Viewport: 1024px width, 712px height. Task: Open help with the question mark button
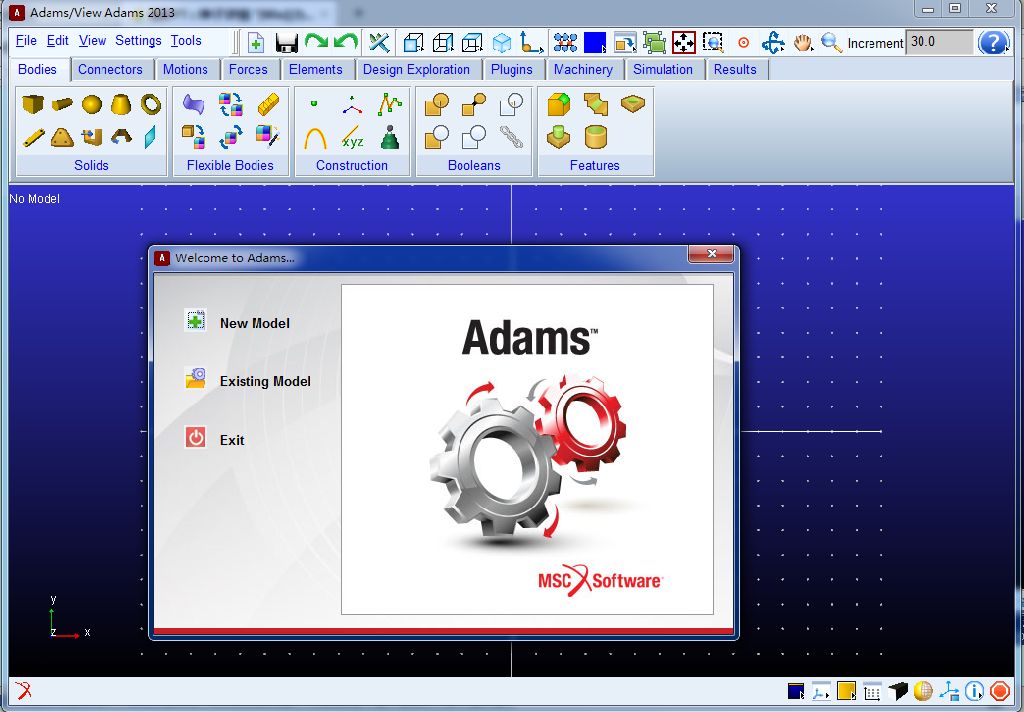pyautogui.click(x=994, y=42)
